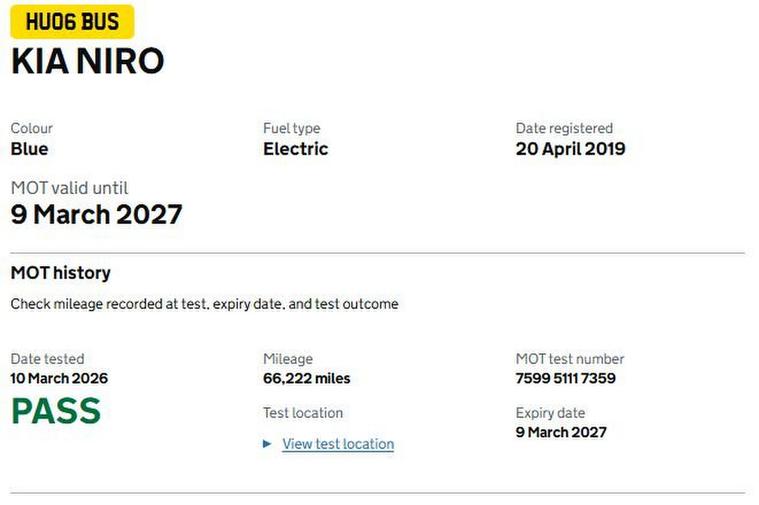The width and height of the screenshot is (759, 505).
Task: Select the 20 April 2019 registration date
Action: point(570,149)
